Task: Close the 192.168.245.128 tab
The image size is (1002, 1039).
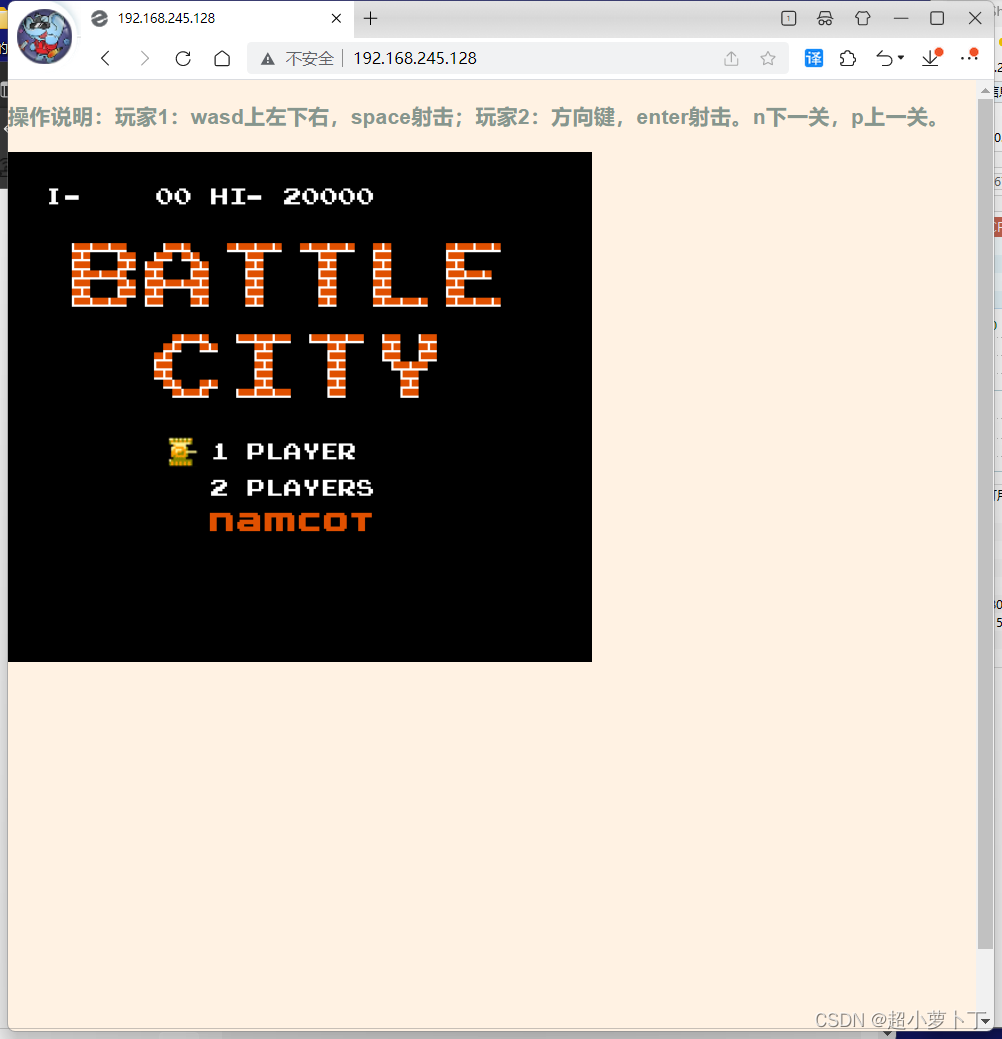Action: [337, 19]
